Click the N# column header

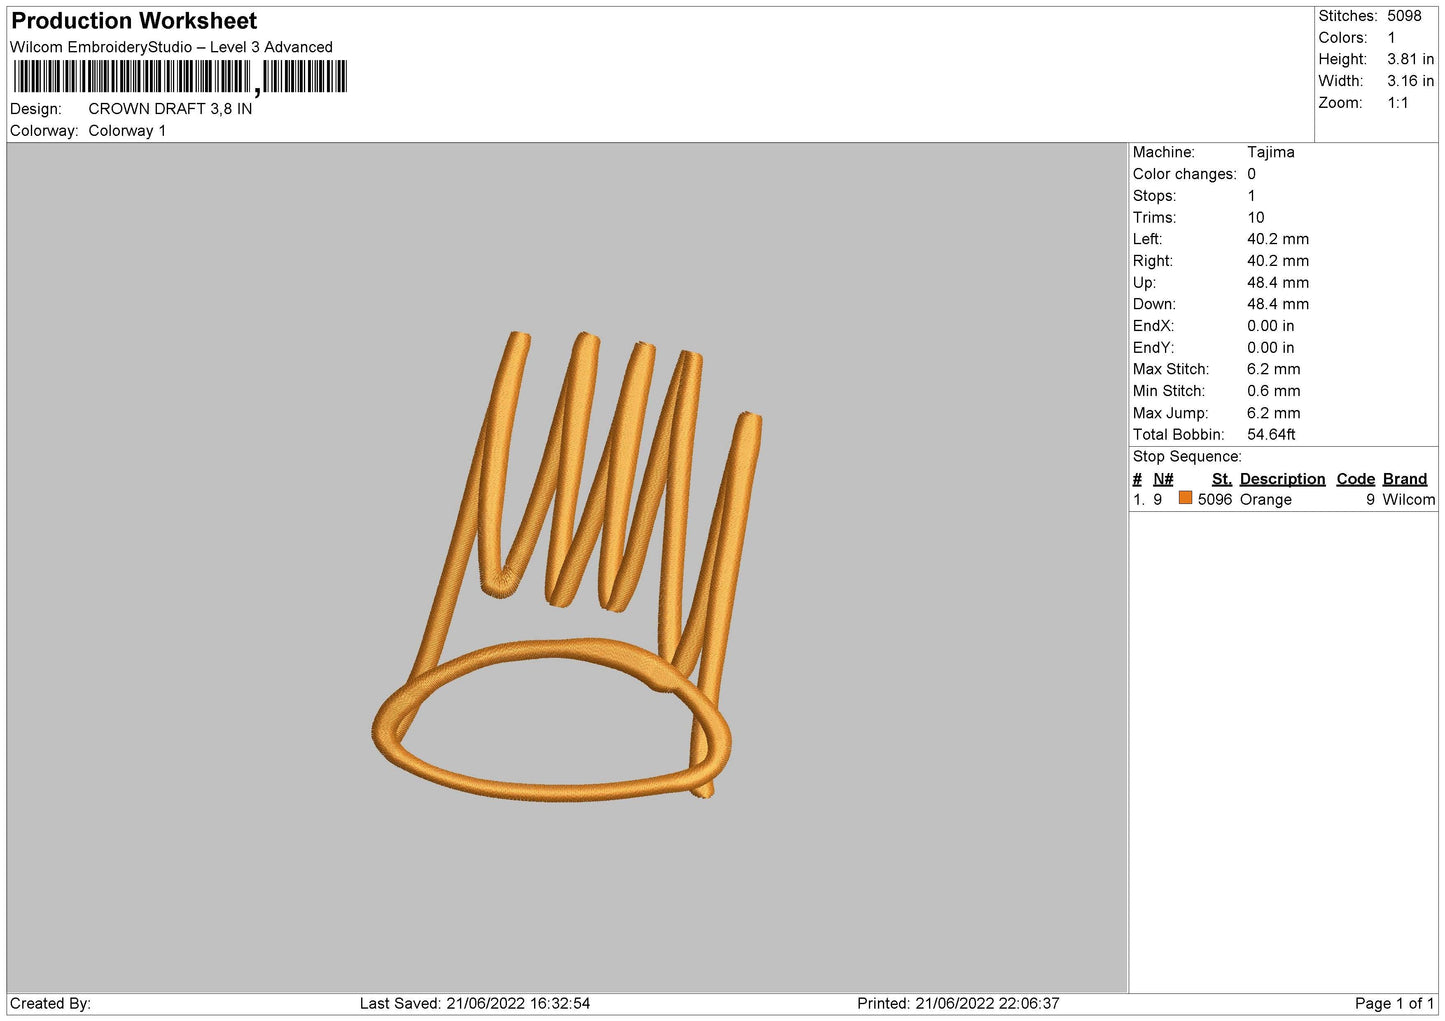(x=1163, y=479)
